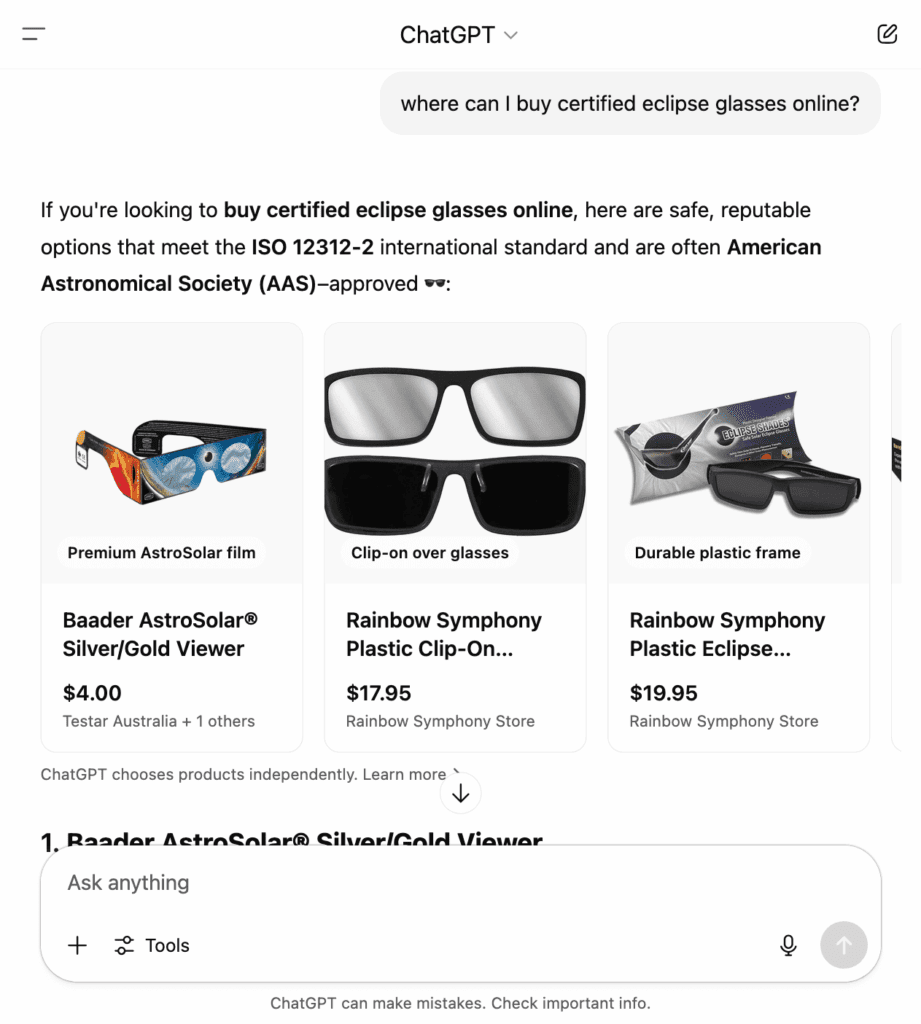Open the ChatGPT model selector dropdown
Screen dimensions: 921x1024
(x=510, y=35)
